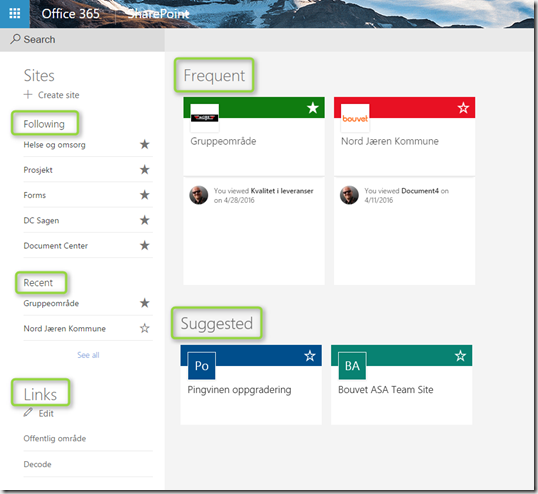Open Bouvet ASA Team Site card
The height and width of the screenshot is (494, 538).
tap(386, 390)
